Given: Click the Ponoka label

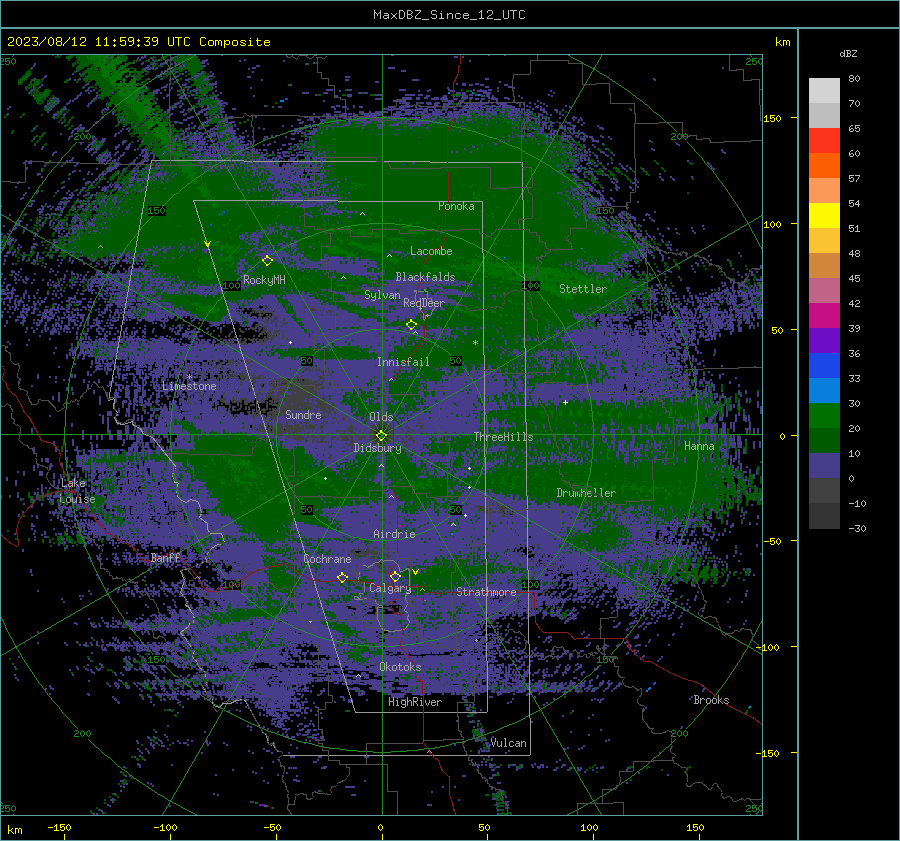Looking at the screenshot, I should coord(456,206).
